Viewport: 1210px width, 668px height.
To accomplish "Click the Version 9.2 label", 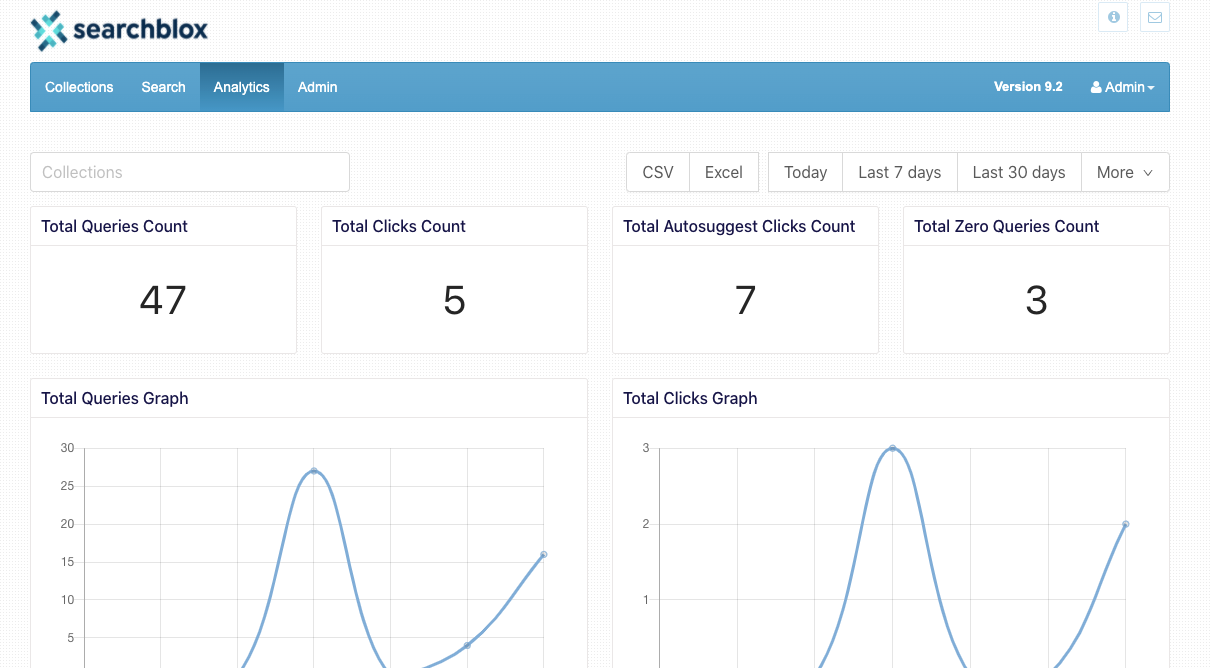I will click(1028, 87).
